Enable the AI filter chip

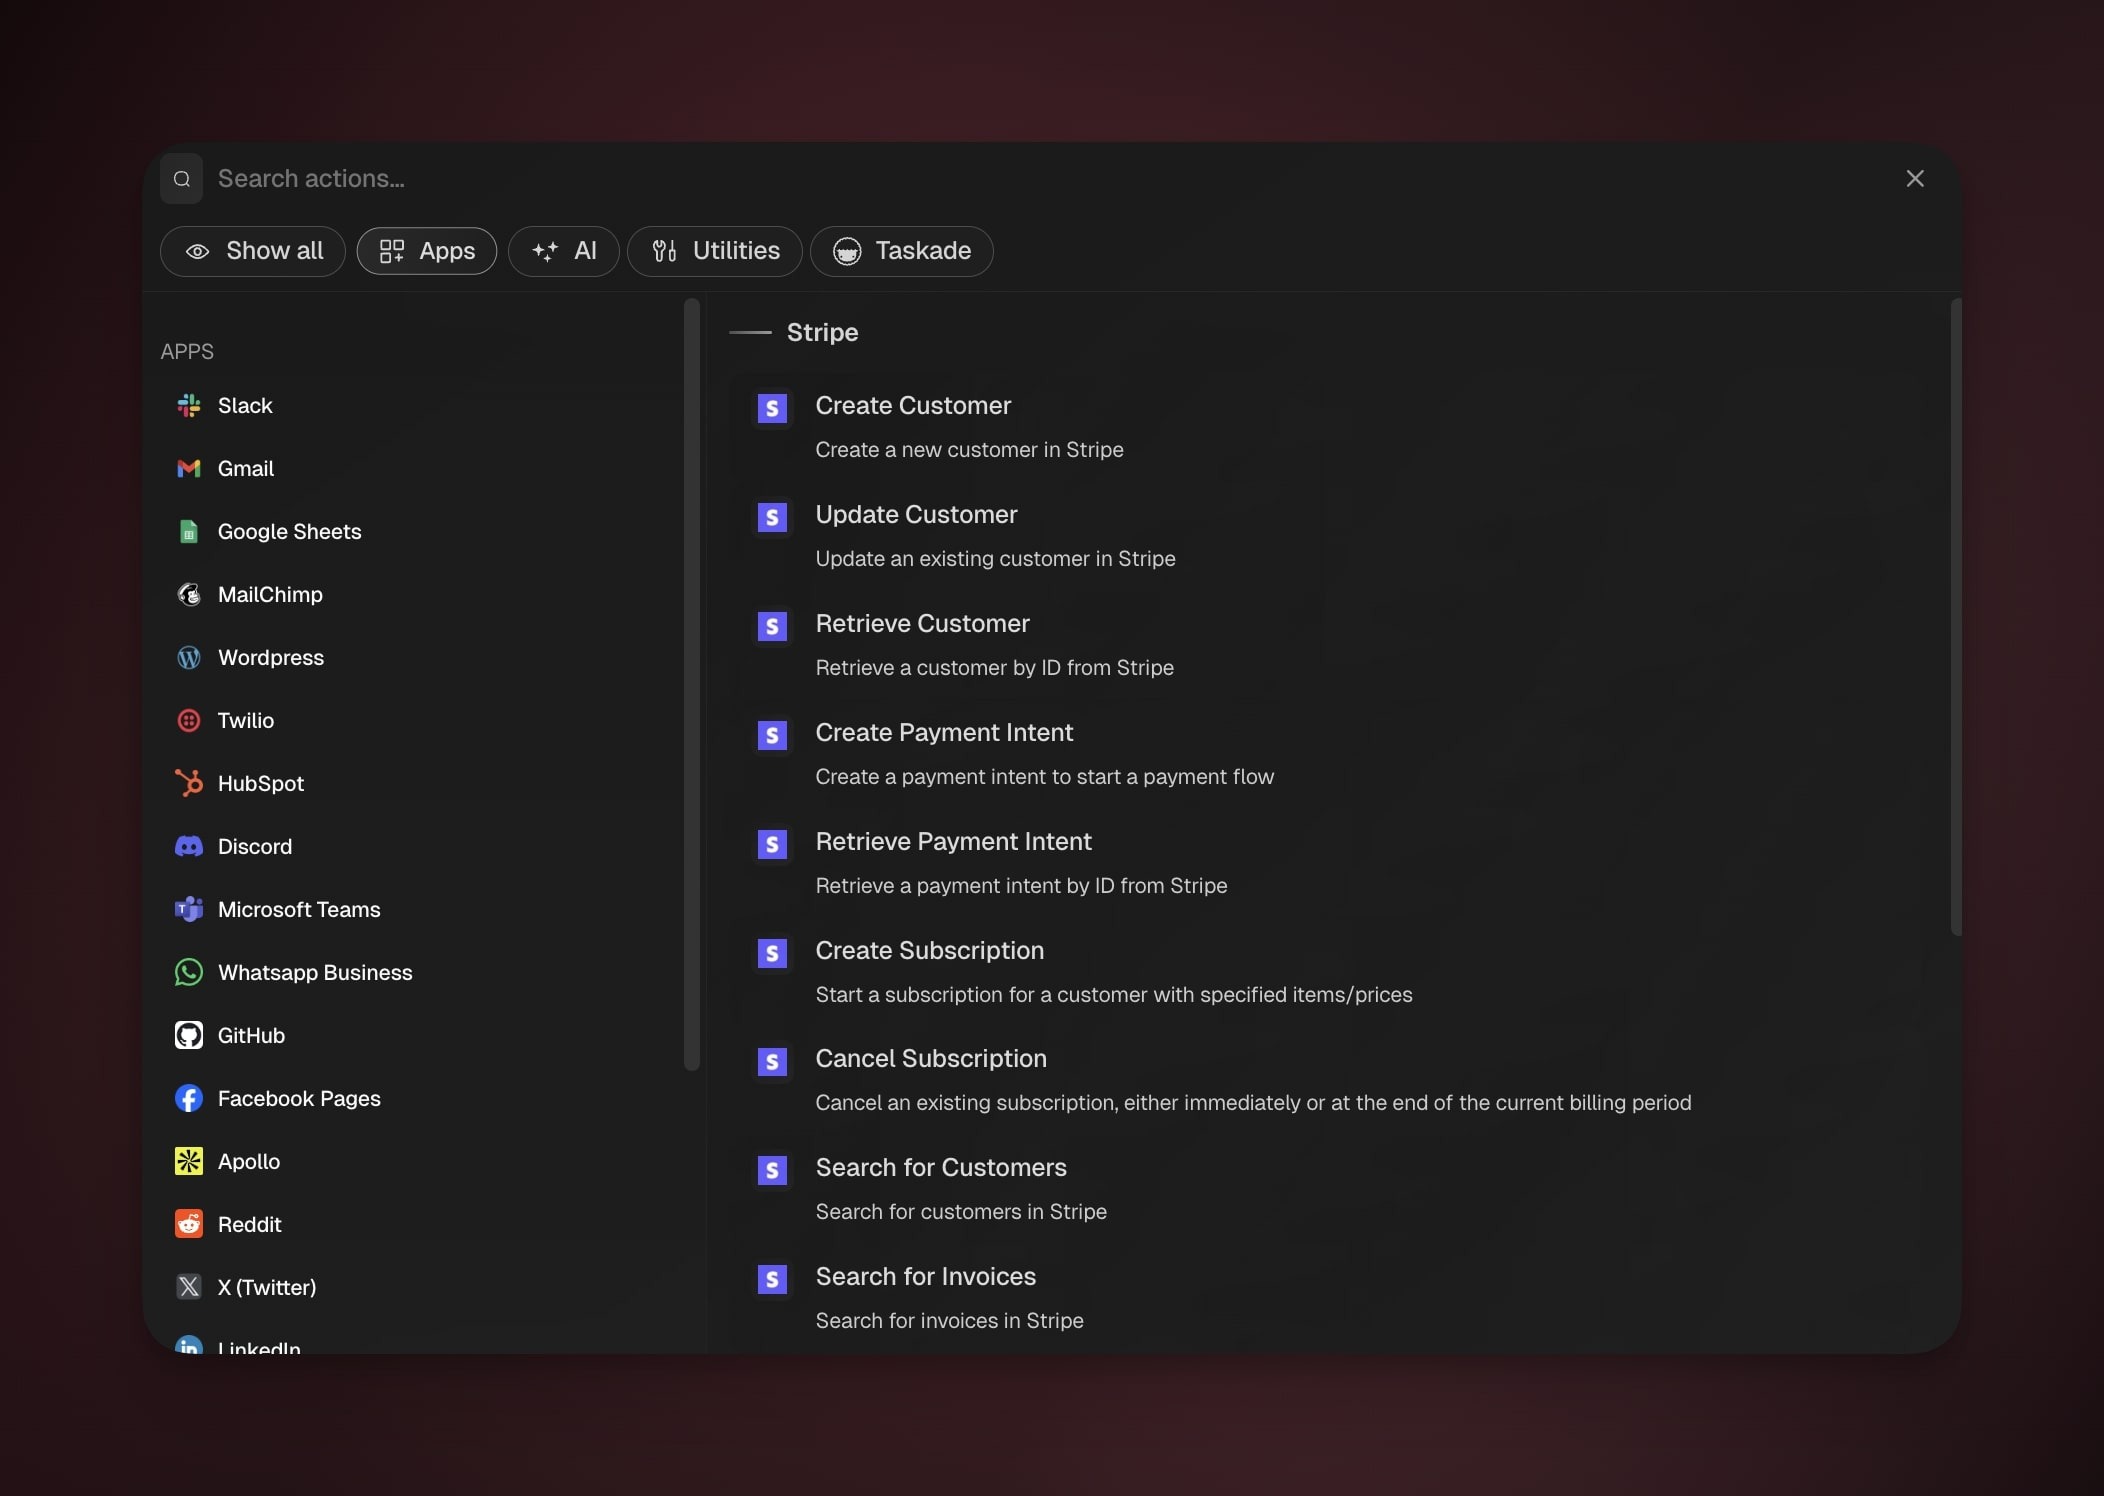(564, 251)
